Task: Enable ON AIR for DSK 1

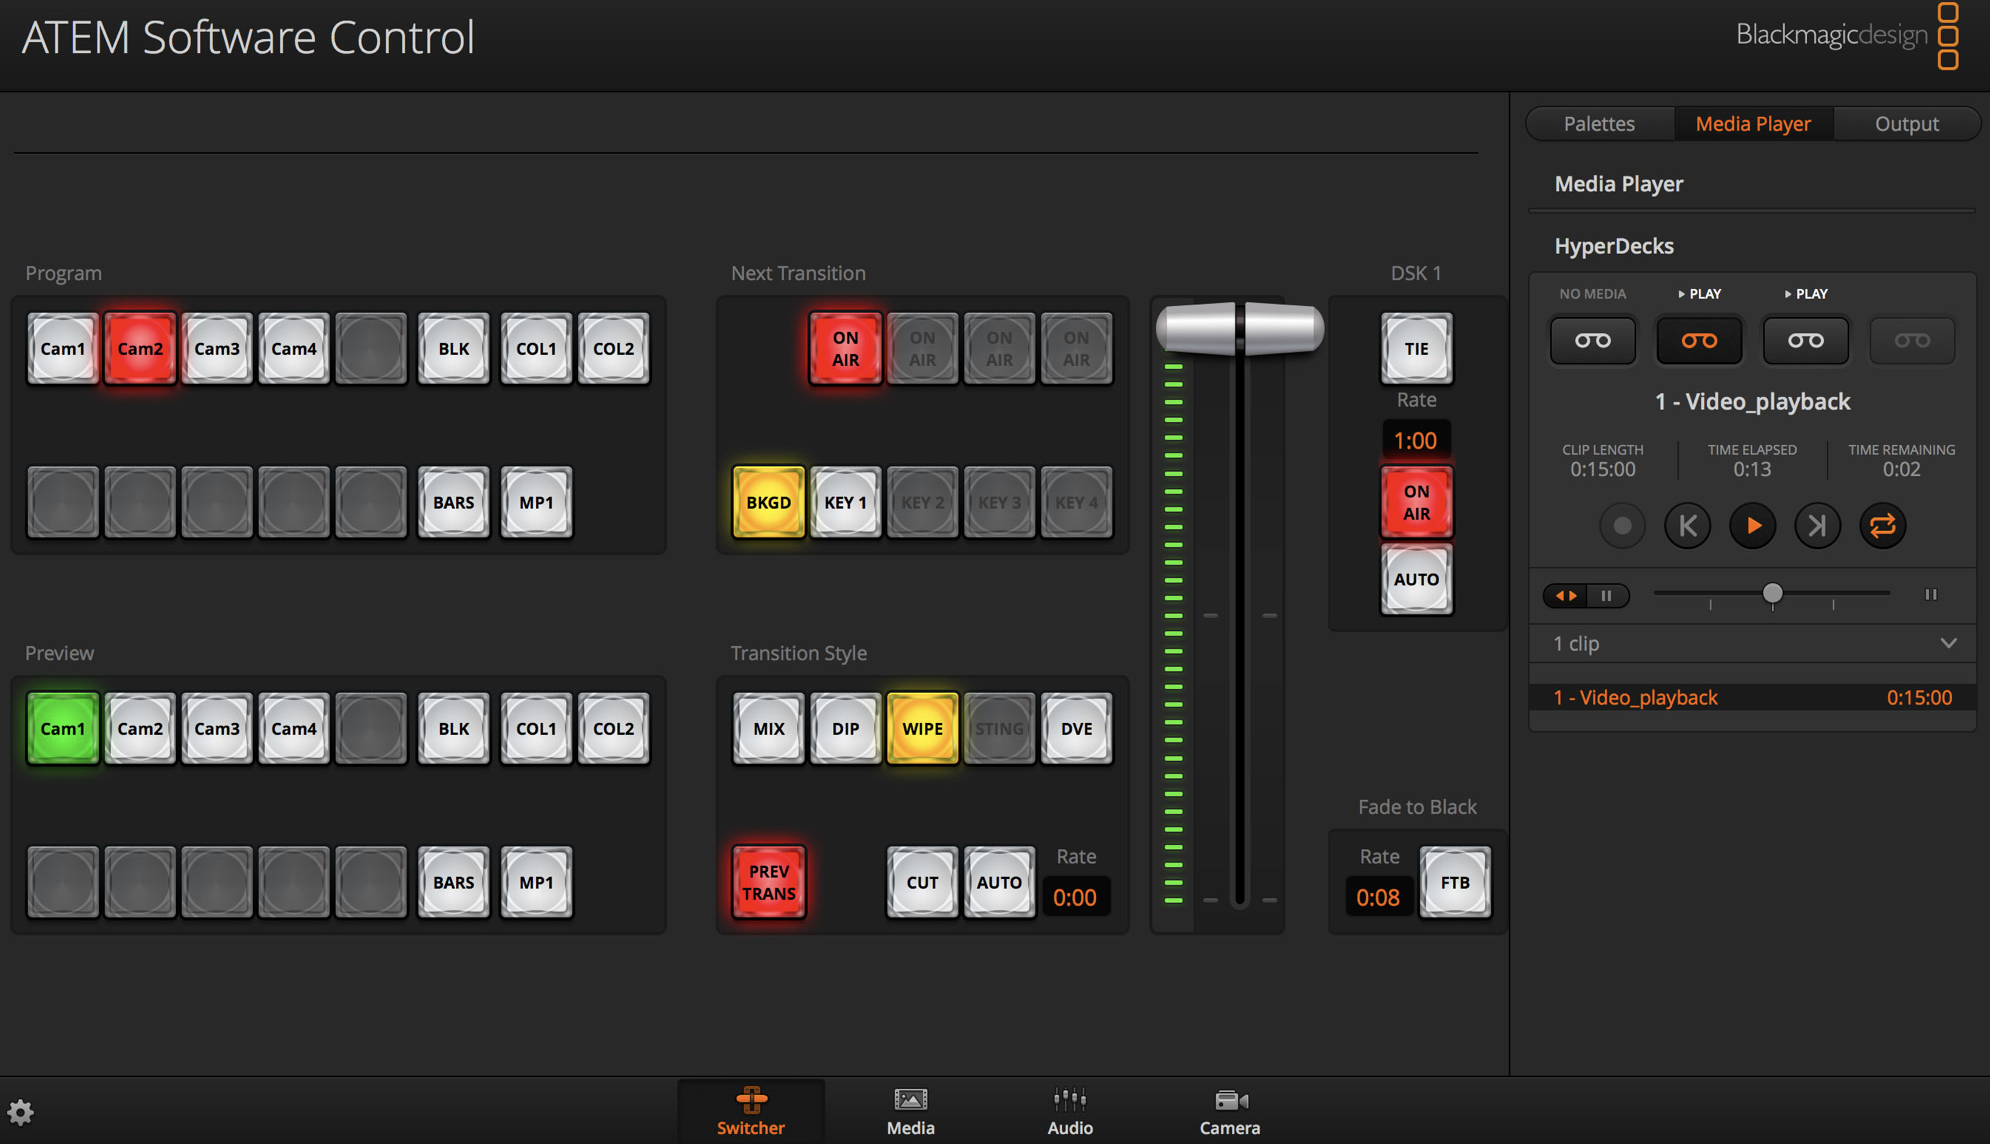Action: point(1415,502)
